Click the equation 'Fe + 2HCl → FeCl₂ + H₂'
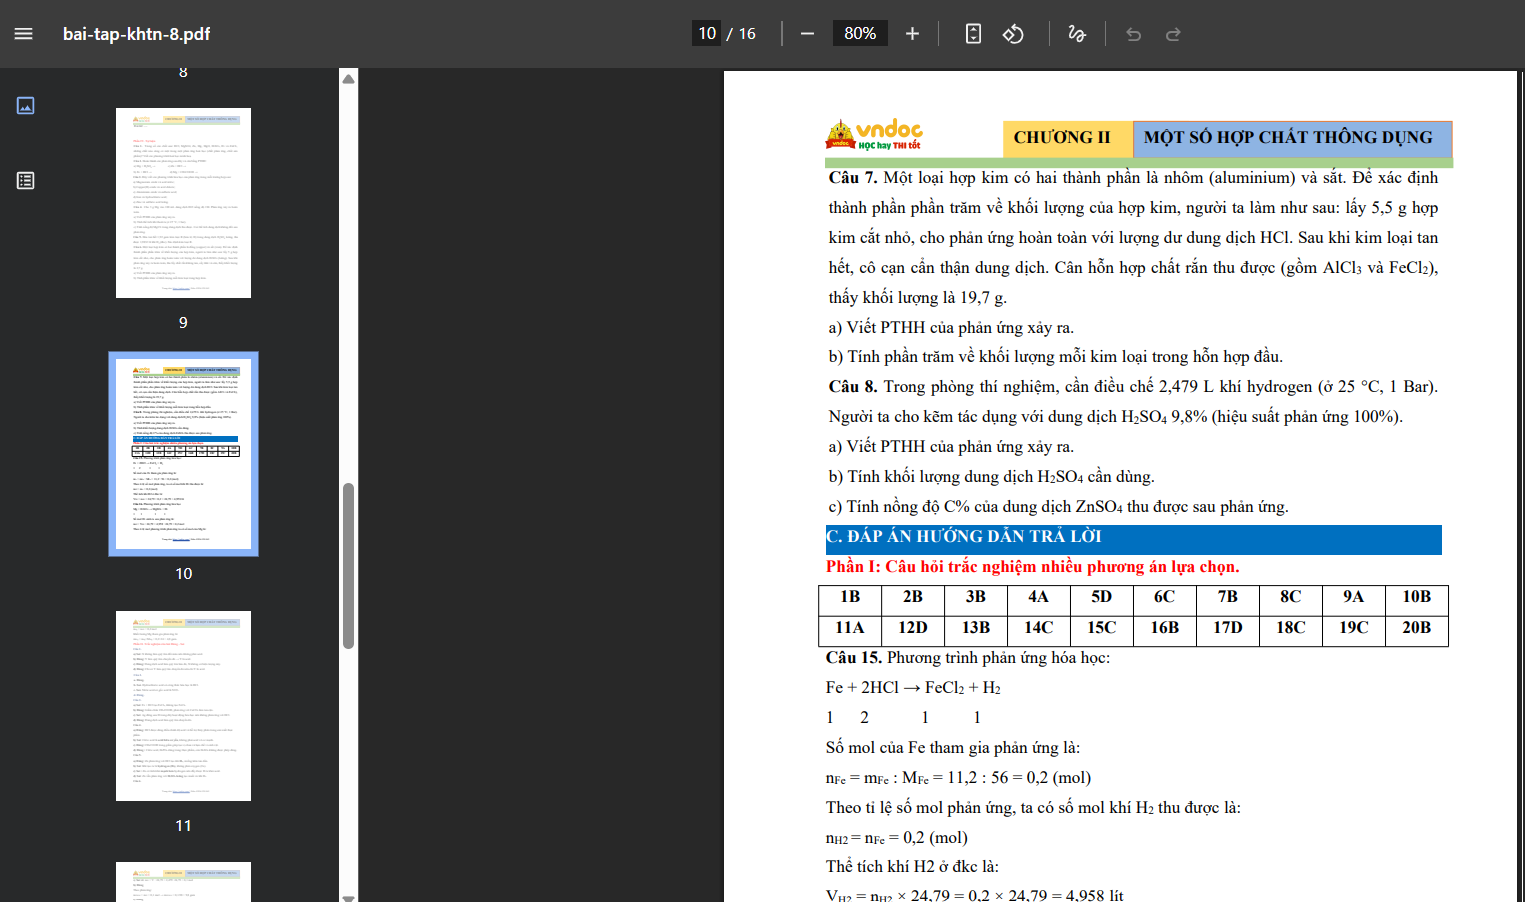 click(913, 688)
